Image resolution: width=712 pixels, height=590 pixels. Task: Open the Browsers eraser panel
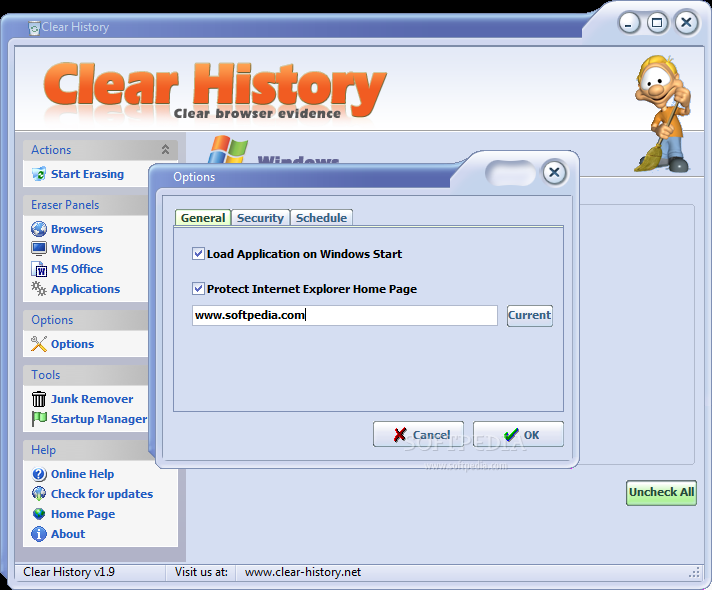click(x=77, y=229)
